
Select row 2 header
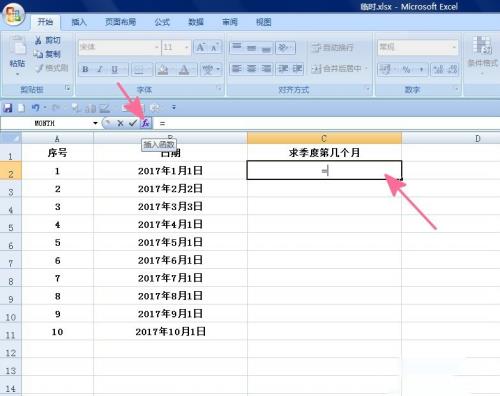pyautogui.click(x=11, y=171)
